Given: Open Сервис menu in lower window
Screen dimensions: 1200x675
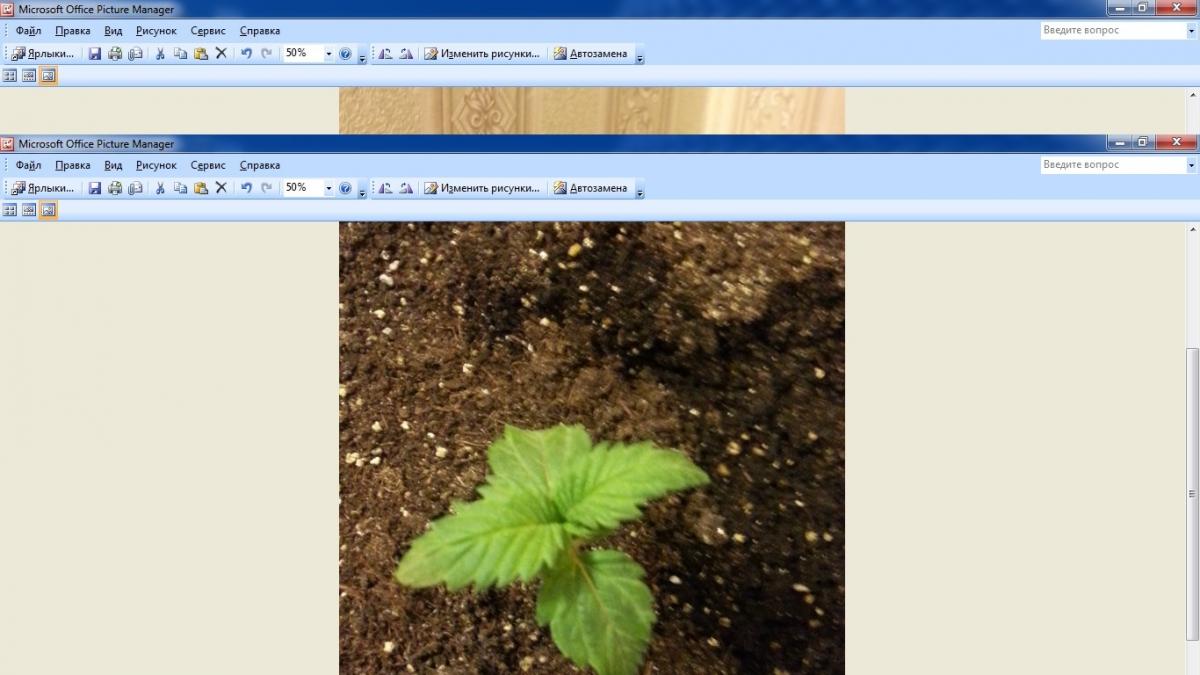Looking at the screenshot, I should point(208,165).
